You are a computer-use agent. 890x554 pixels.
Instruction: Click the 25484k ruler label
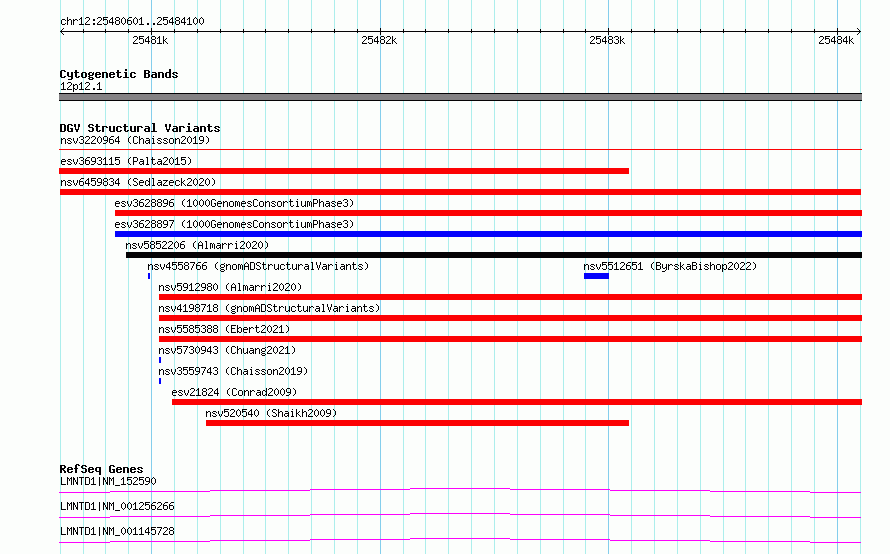tap(836, 40)
